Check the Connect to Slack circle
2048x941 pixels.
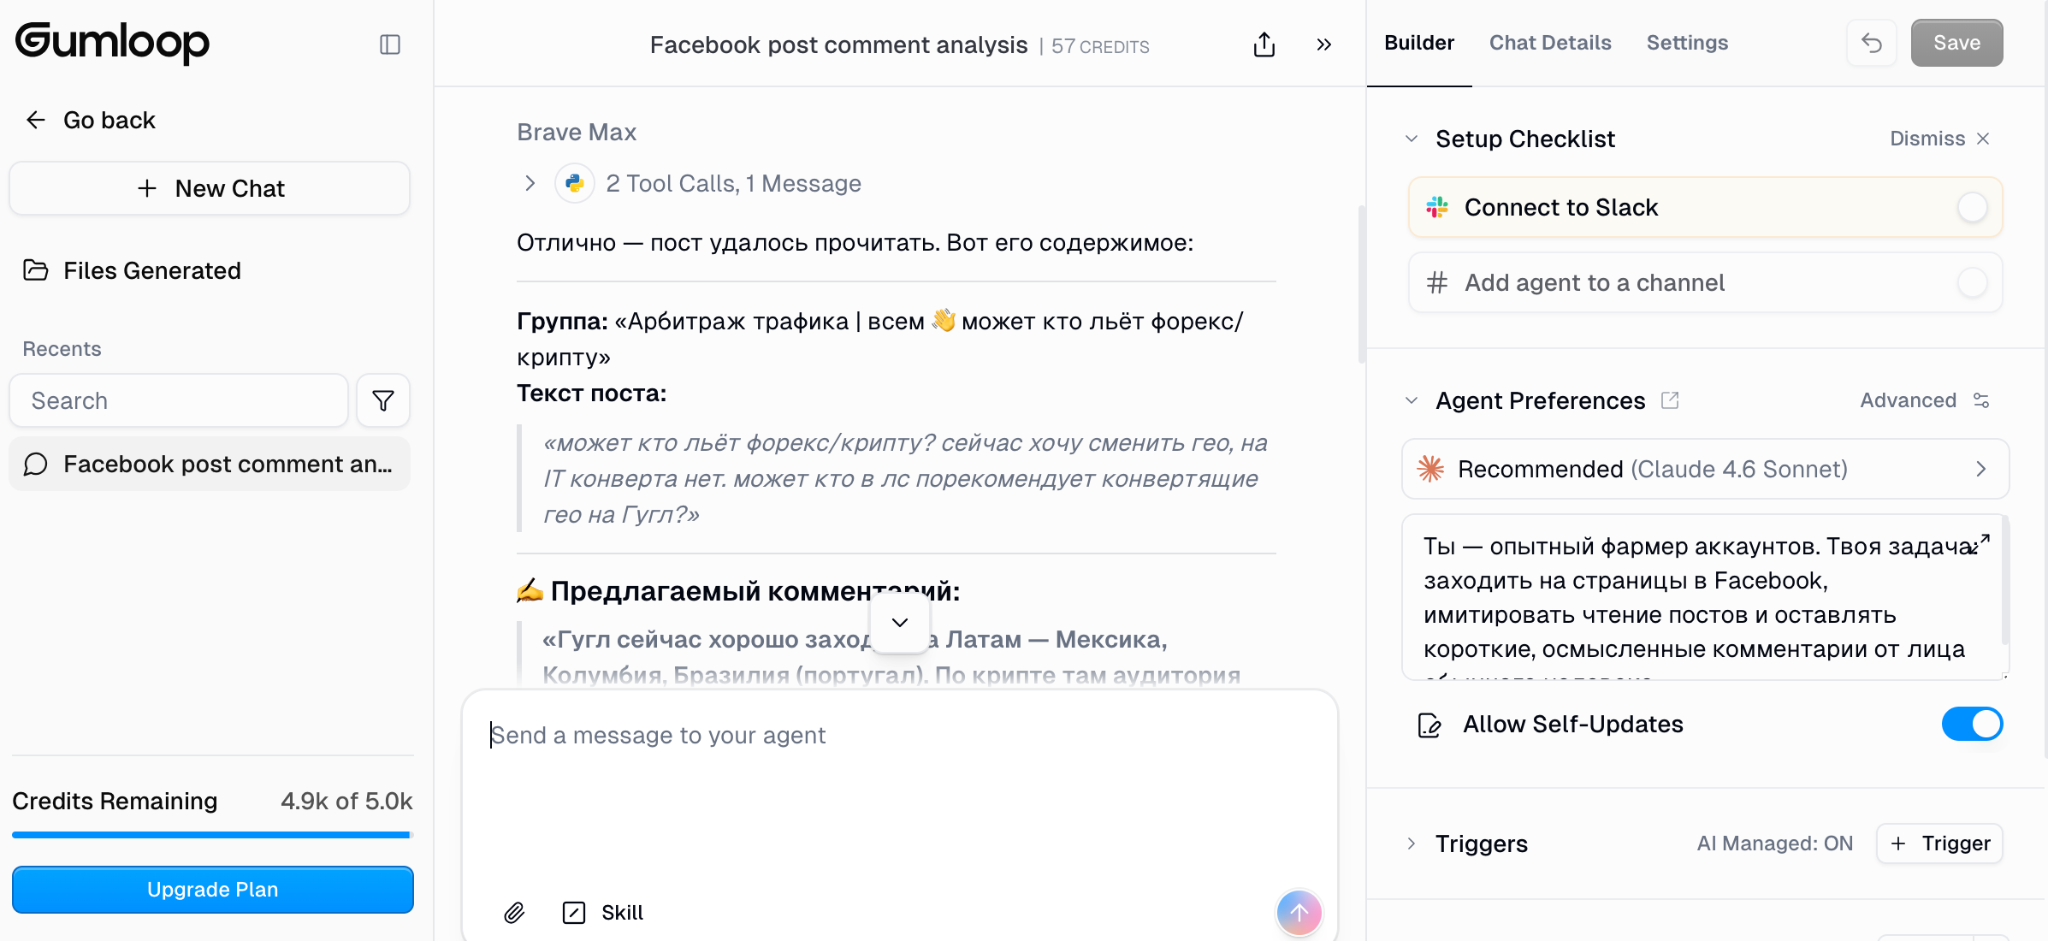coord(1972,208)
